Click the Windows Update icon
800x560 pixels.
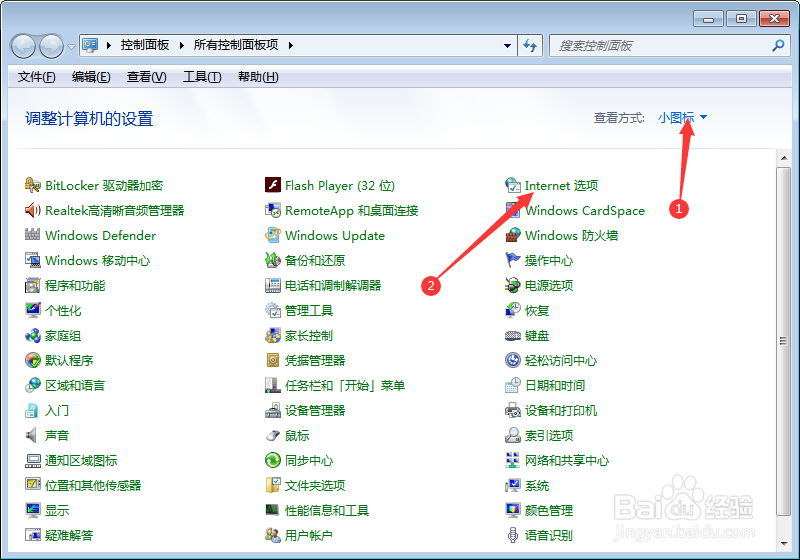[273, 235]
